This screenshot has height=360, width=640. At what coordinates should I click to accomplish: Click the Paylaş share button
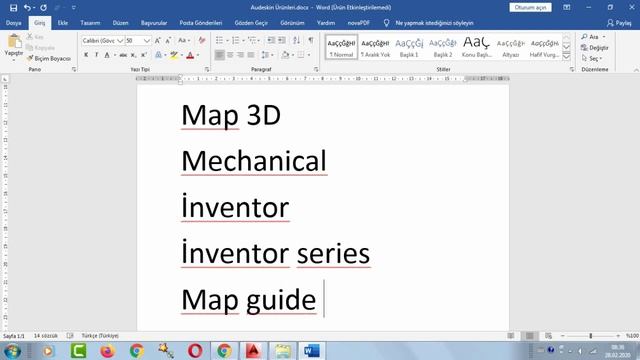coord(619,23)
